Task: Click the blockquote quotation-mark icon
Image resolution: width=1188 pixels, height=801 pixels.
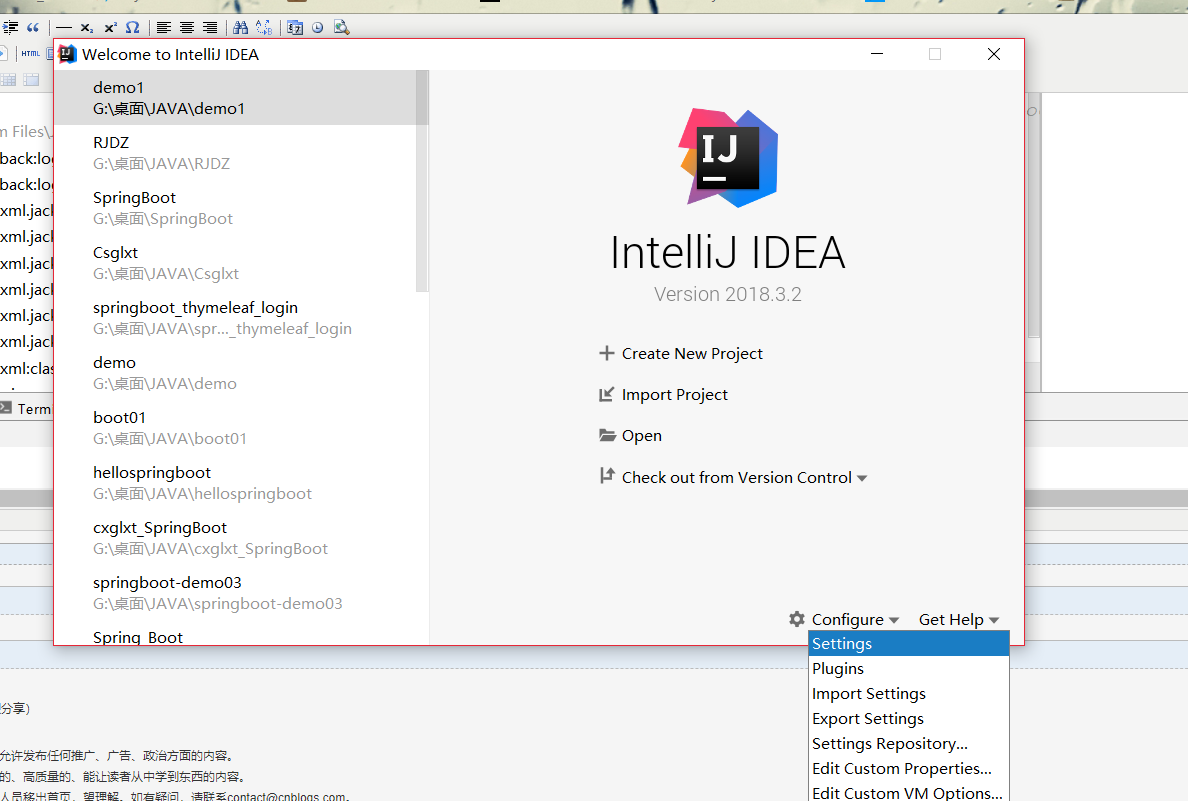Action: 33,28
